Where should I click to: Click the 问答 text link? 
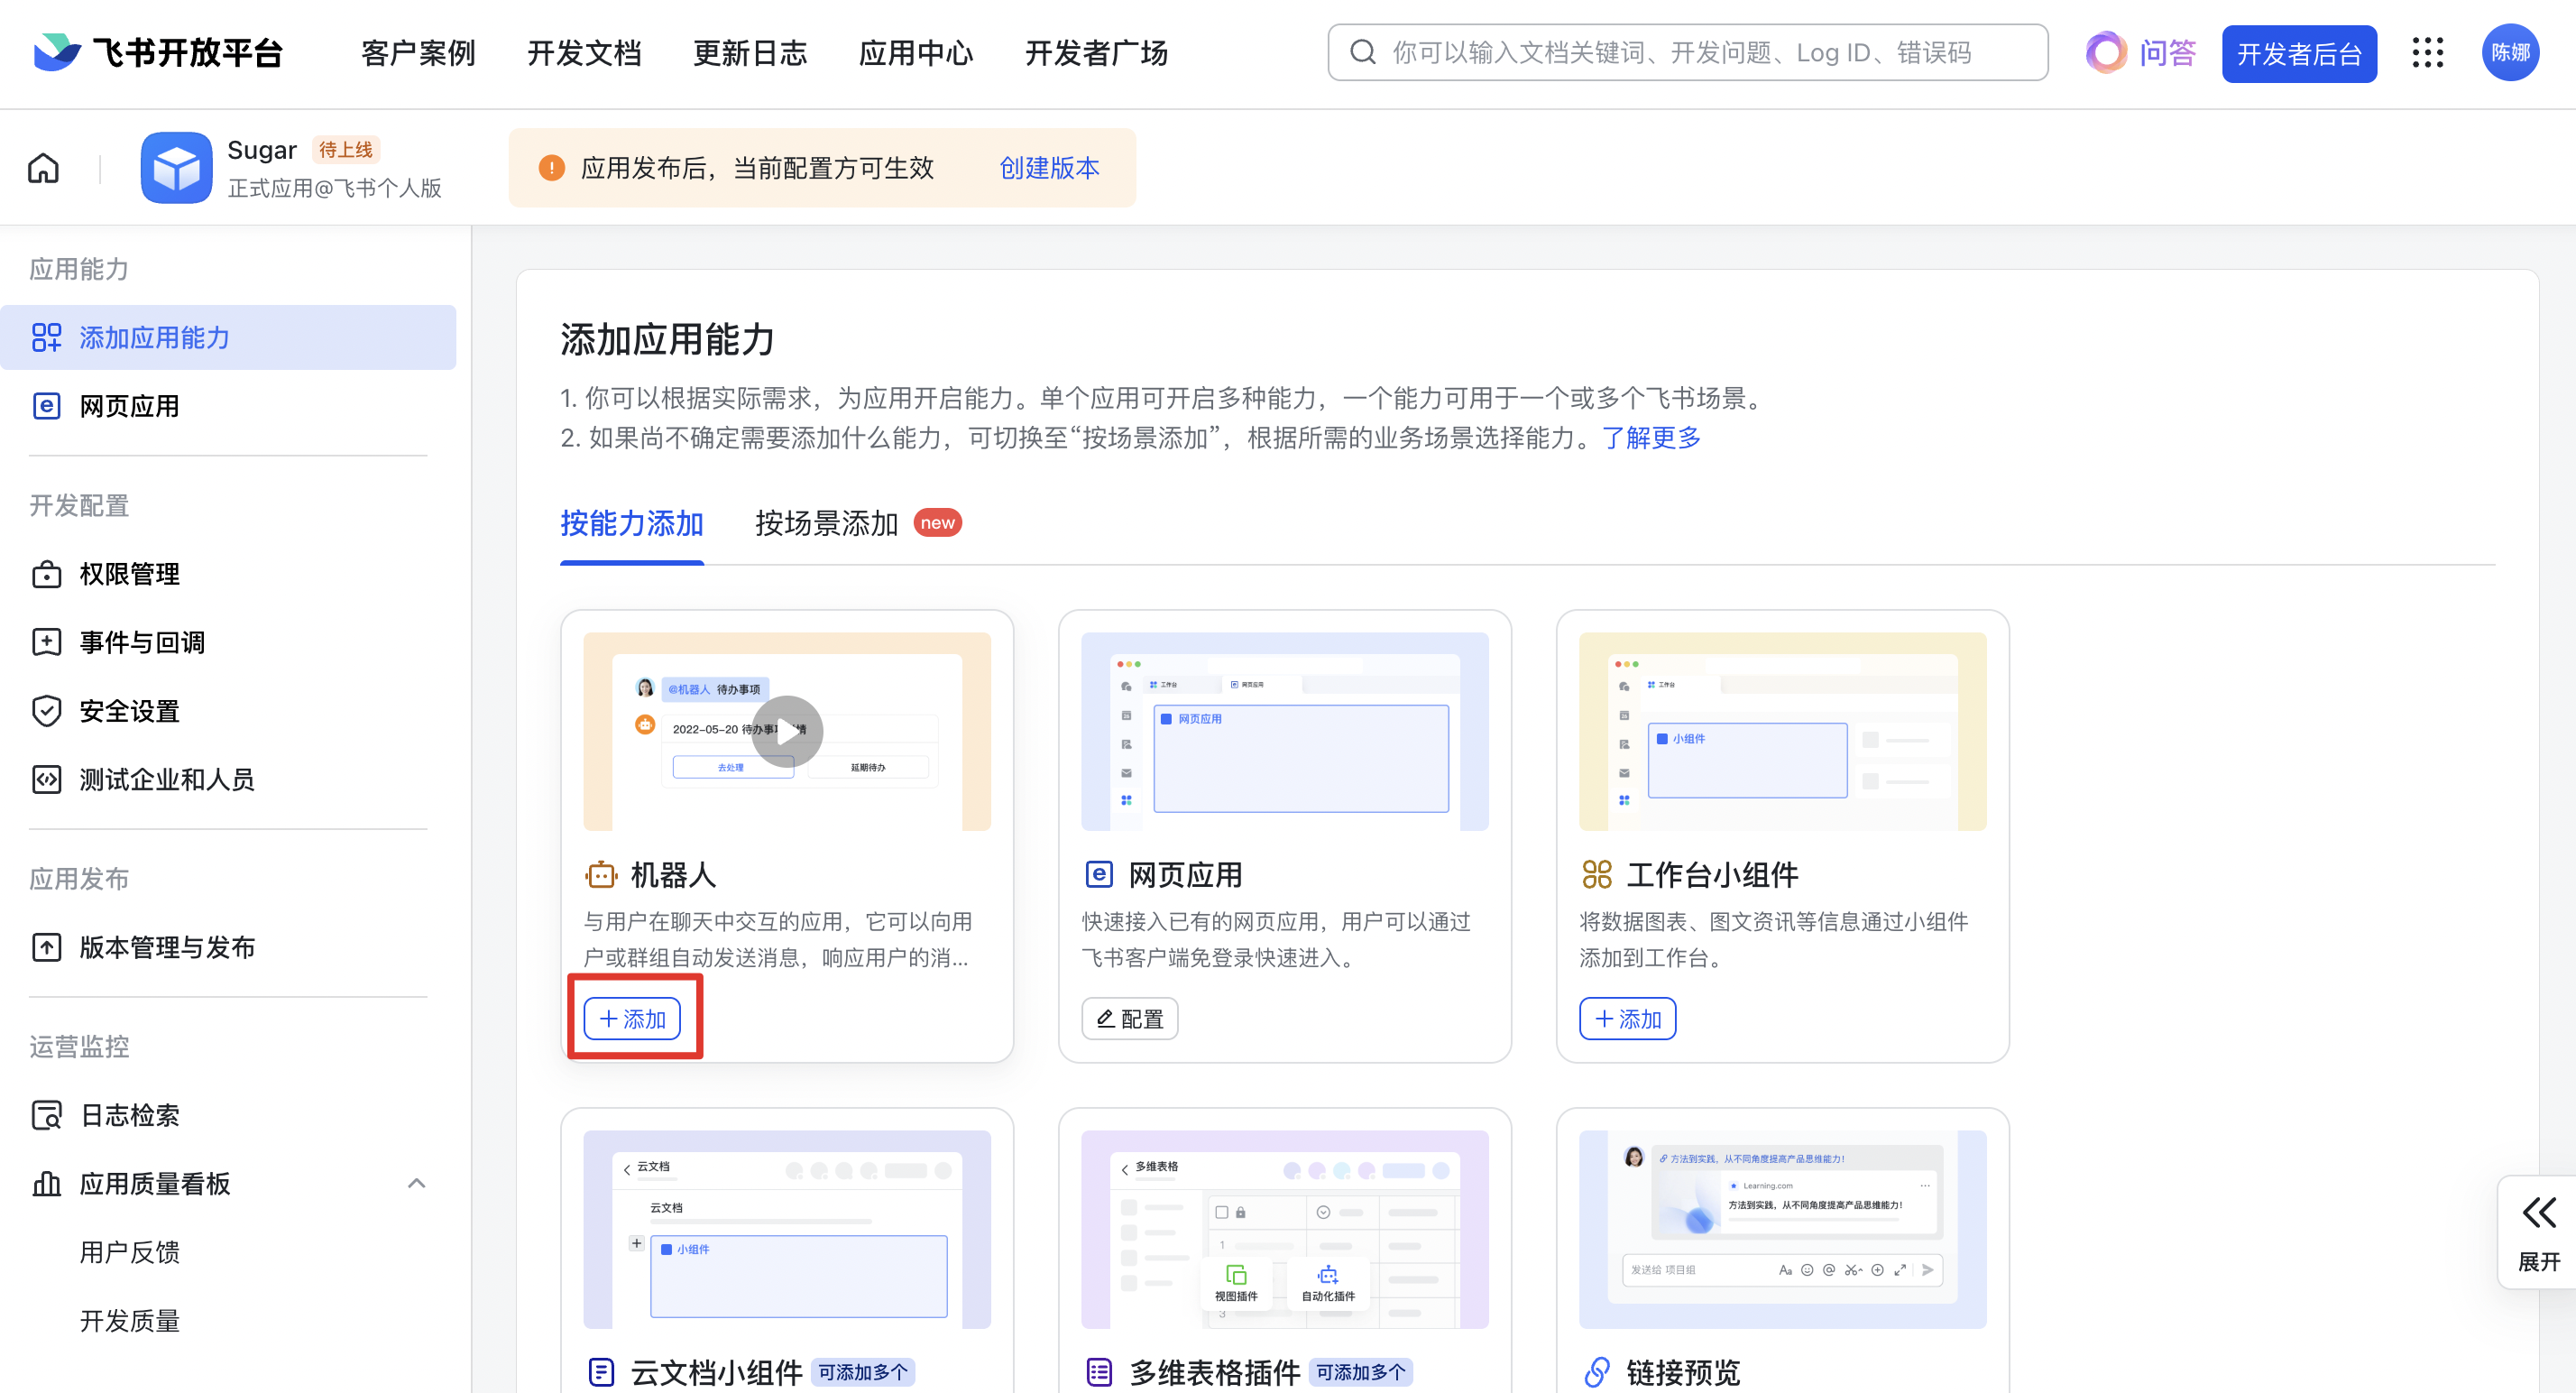click(2167, 53)
